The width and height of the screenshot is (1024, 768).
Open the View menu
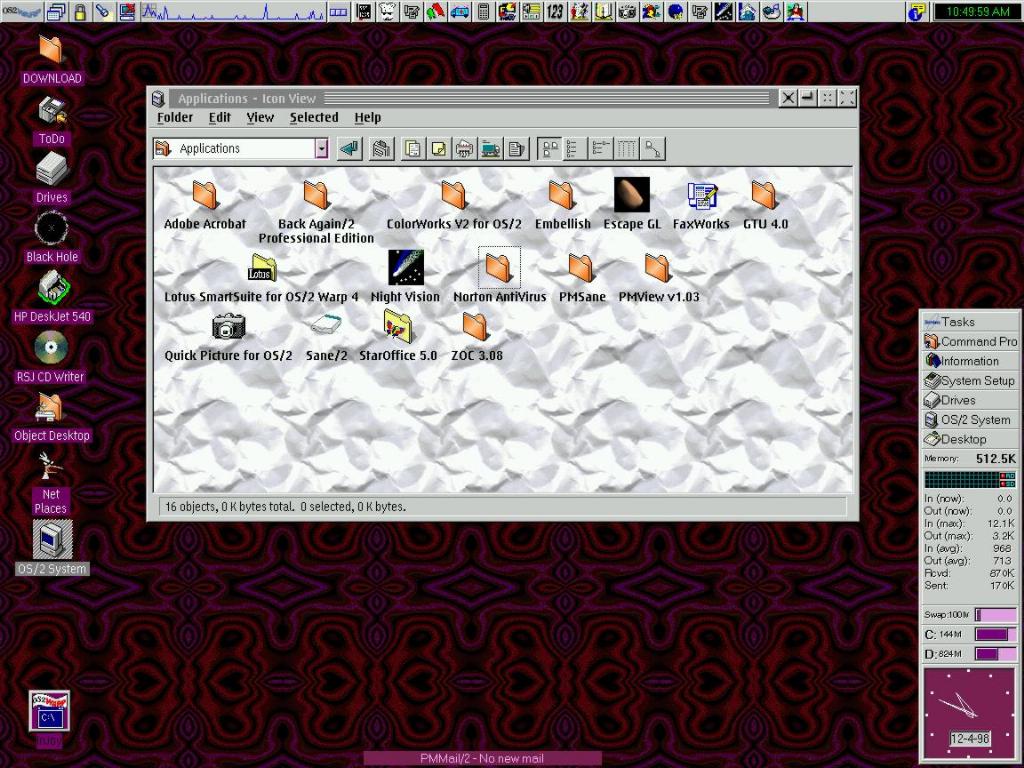point(260,118)
